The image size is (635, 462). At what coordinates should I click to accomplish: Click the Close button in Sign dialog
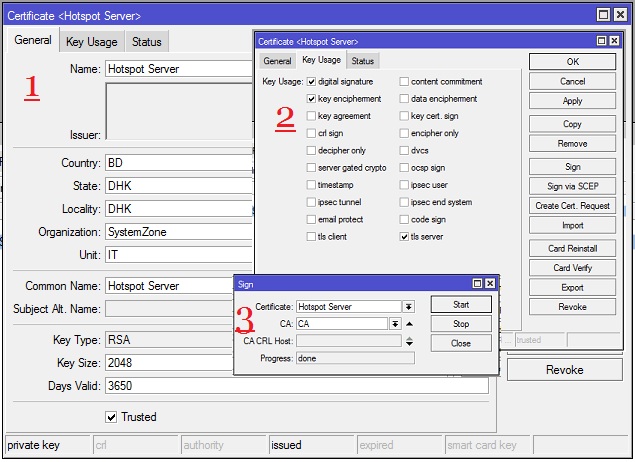click(461, 343)
